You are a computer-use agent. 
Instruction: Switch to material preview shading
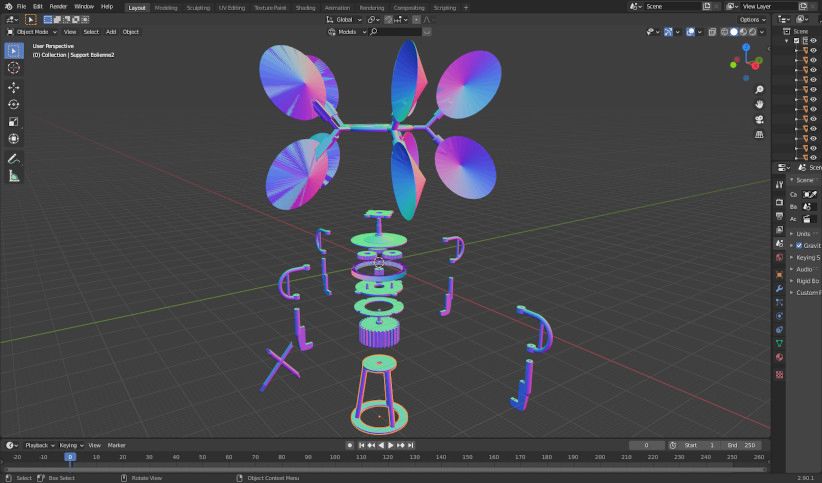[x=743, y=32]
